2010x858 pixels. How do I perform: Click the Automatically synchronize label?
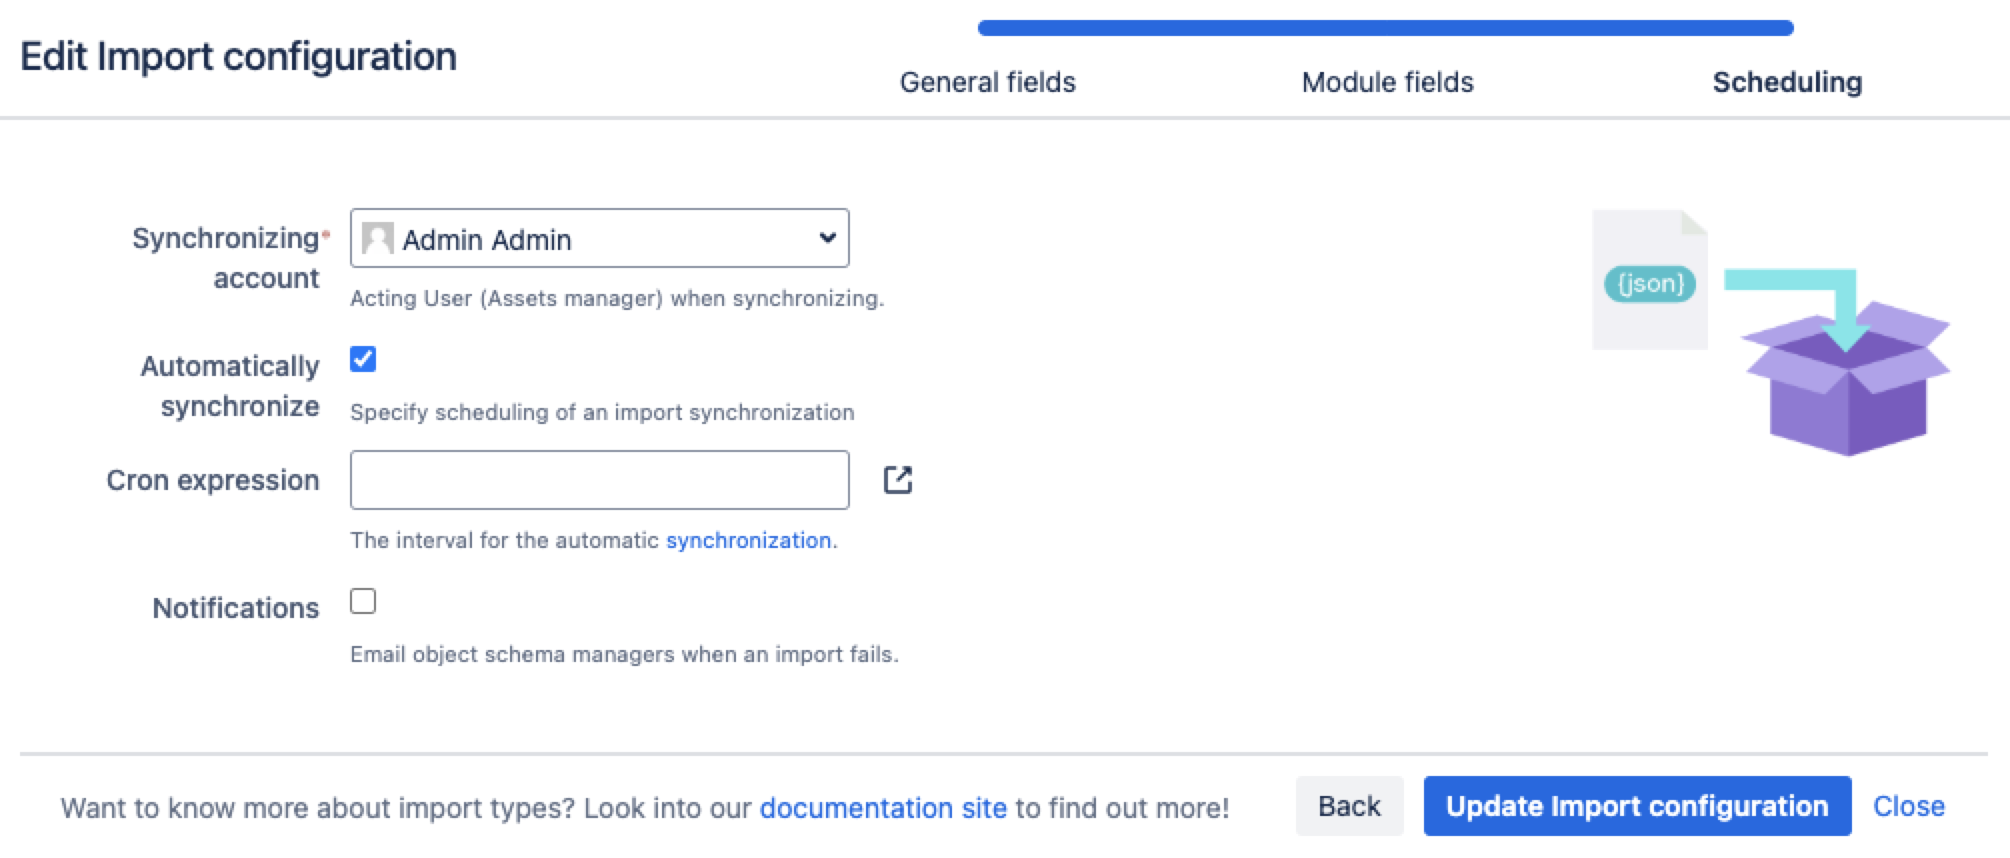230,386
